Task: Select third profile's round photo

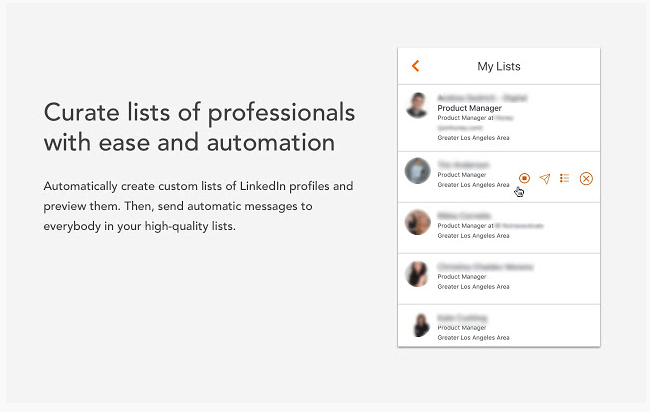Action: [417, 222]
